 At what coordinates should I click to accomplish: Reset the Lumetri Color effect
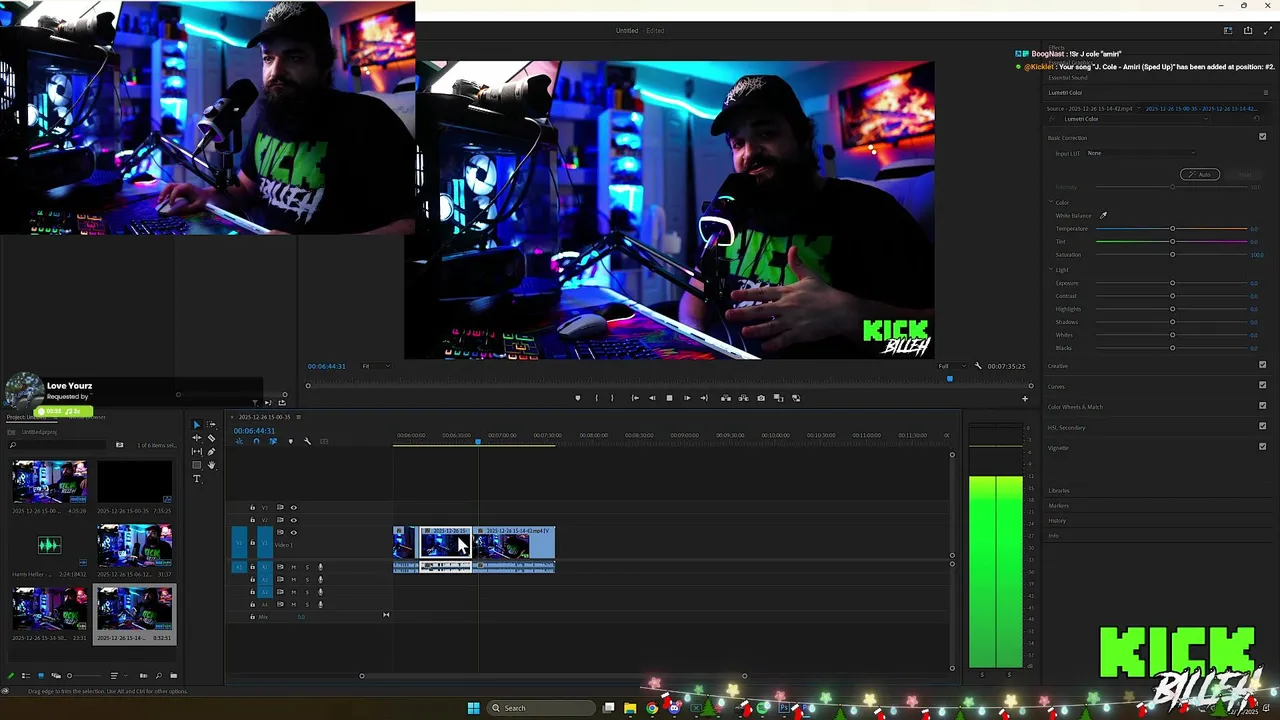[1257, 118]
